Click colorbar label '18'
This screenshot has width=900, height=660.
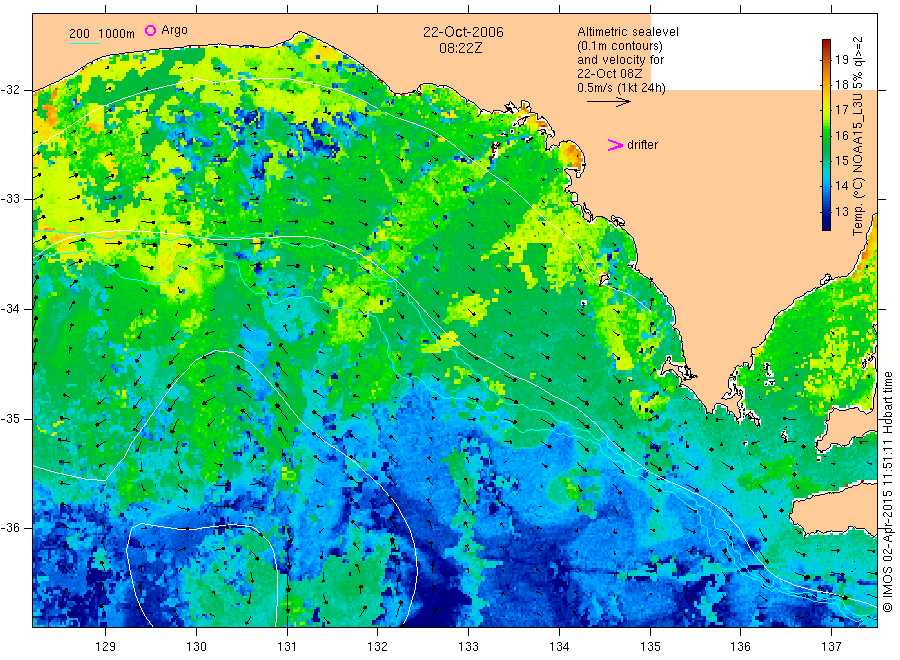(x=841, y=84)
